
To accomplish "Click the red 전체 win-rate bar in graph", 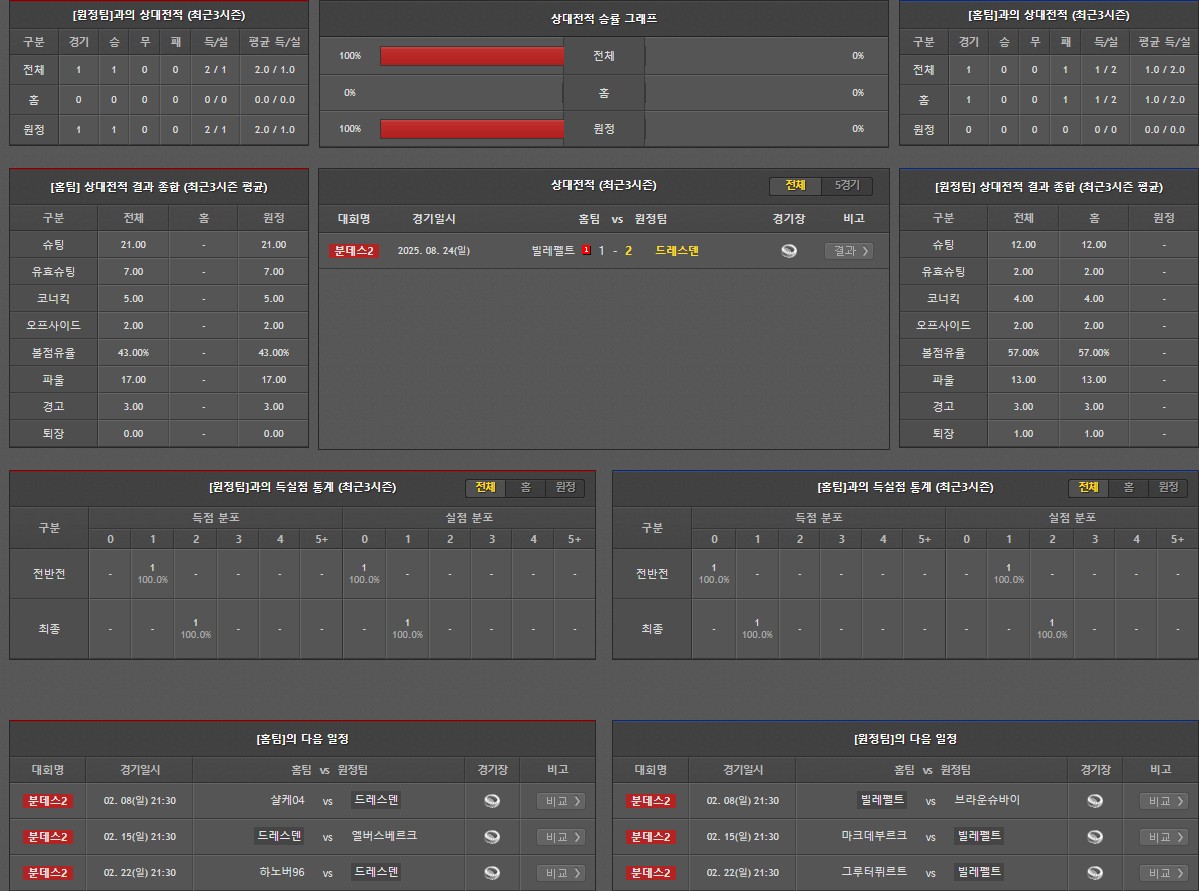I will (x=472, y=56).
